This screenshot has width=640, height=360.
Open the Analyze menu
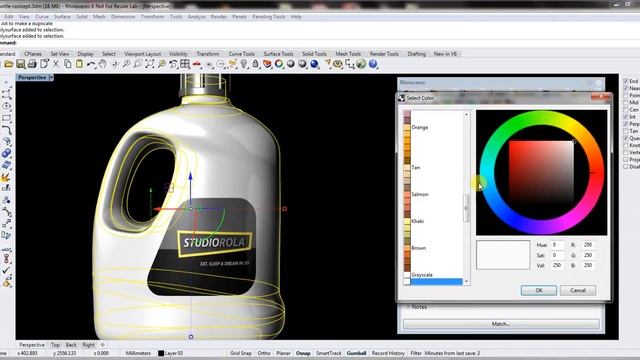point(196,17)
